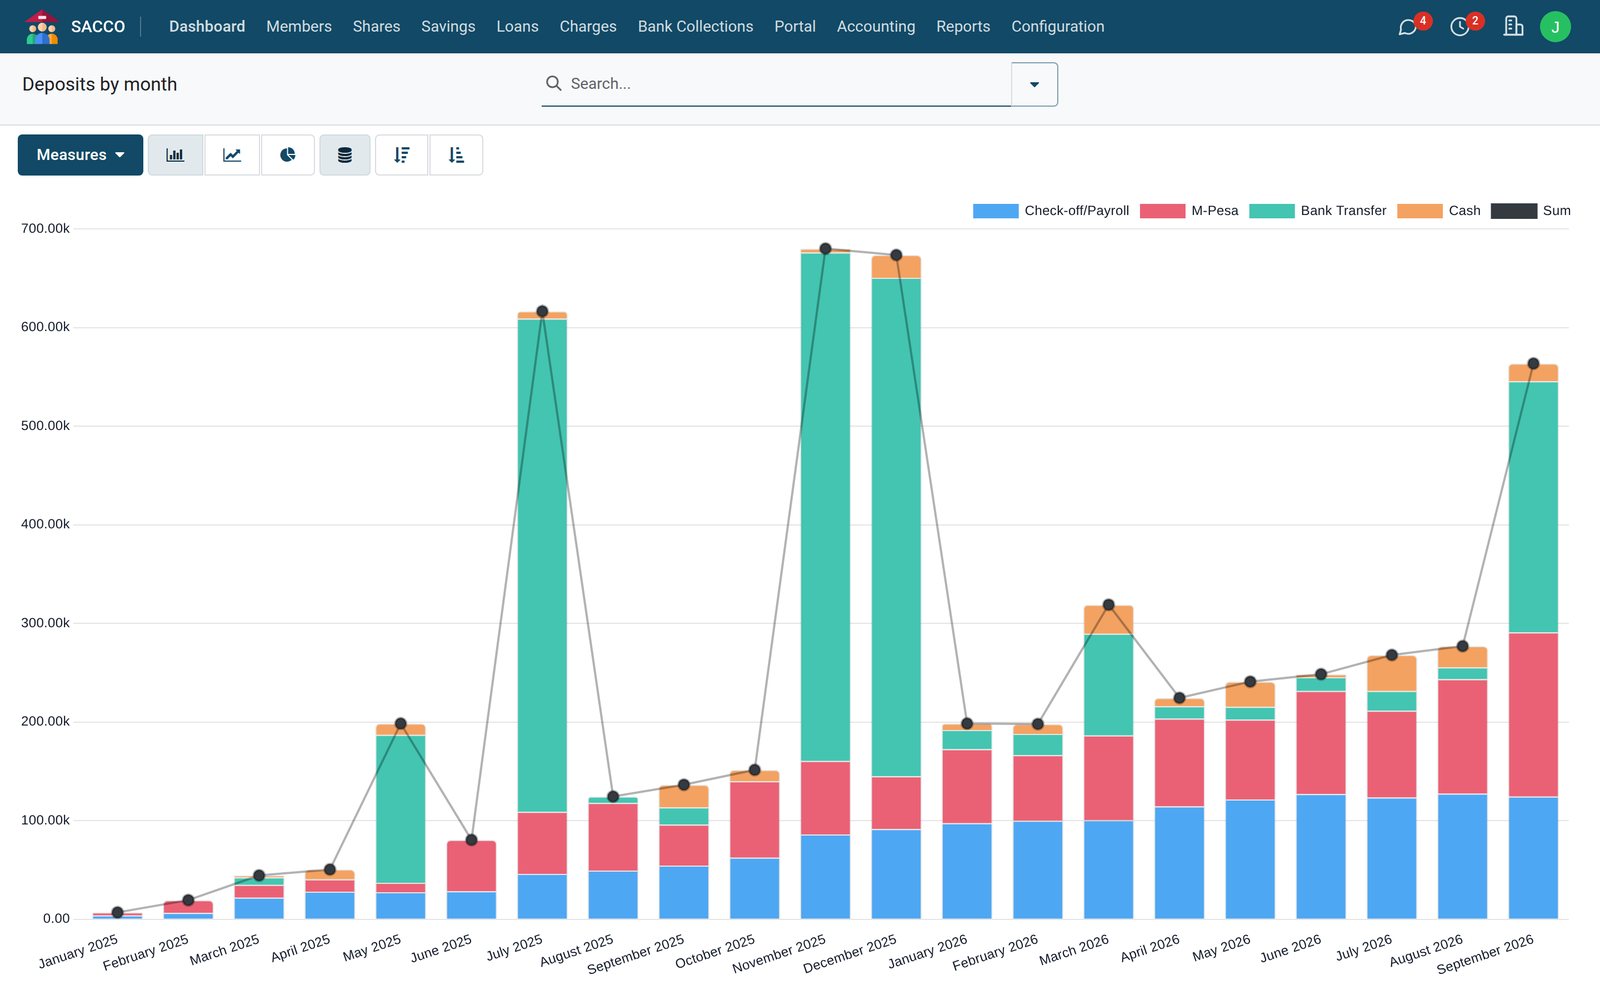The height and width of the screenshot is (1000, 1600).
Task: Switch to line chart view
Action: click(232, 155)
